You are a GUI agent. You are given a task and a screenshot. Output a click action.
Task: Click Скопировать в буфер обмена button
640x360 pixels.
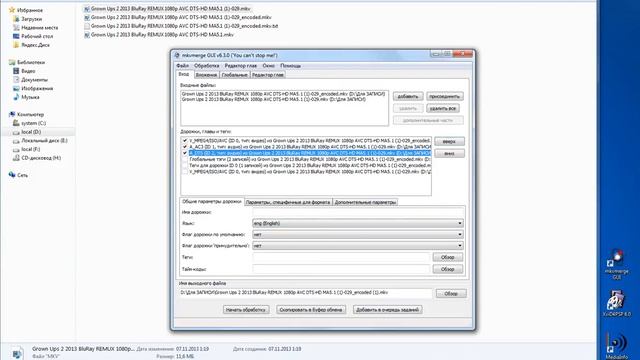[x=311, y=310]
